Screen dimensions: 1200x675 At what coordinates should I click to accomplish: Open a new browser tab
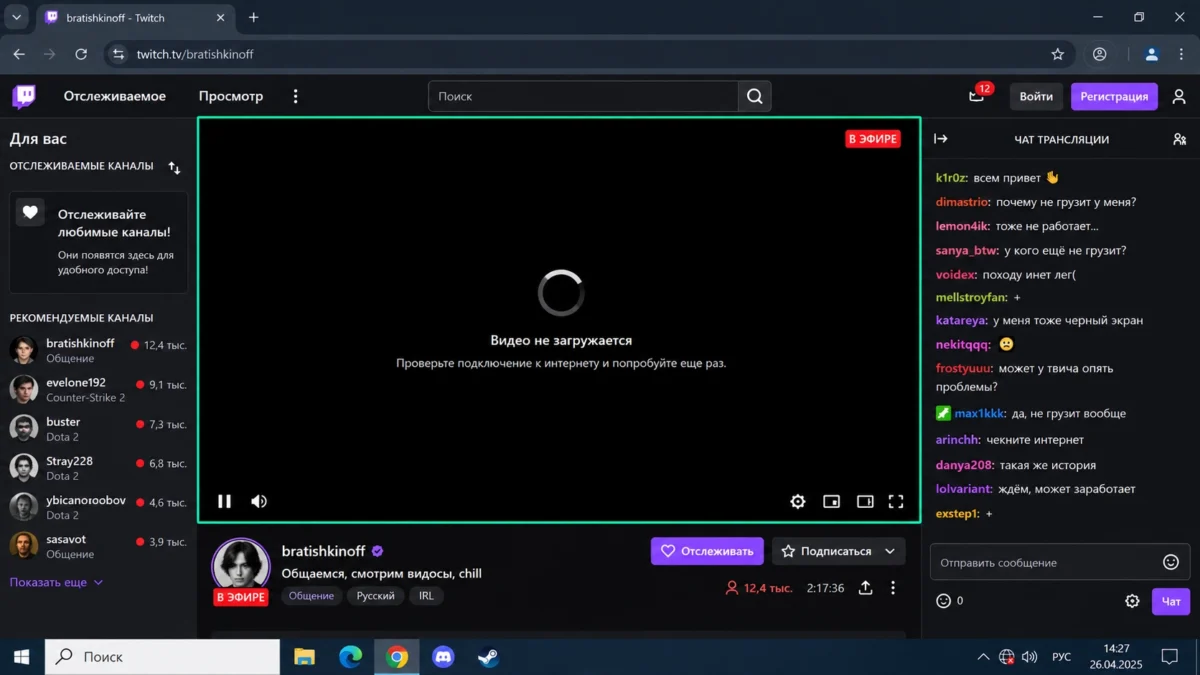coord(253,17)
